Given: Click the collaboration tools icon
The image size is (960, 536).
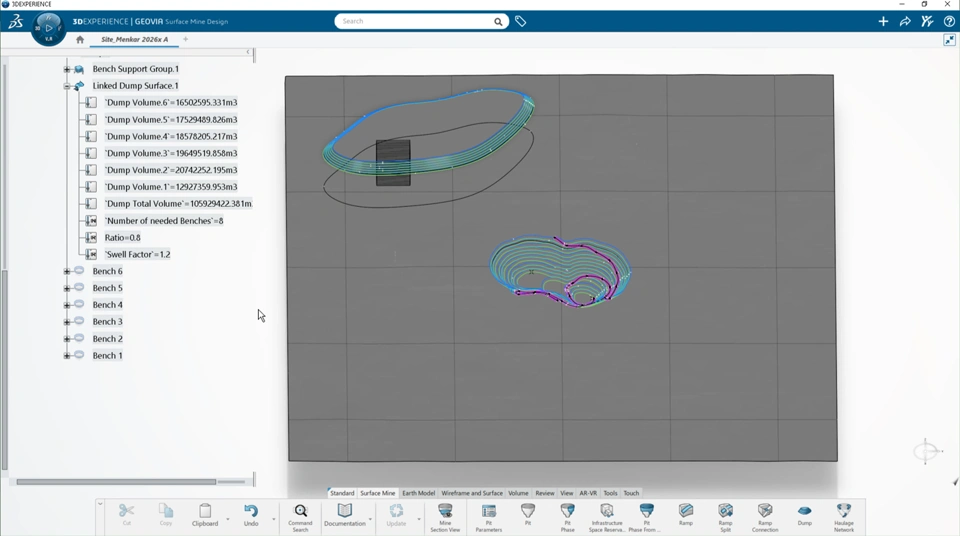Looking at the screenshot, I should (927, 21).
